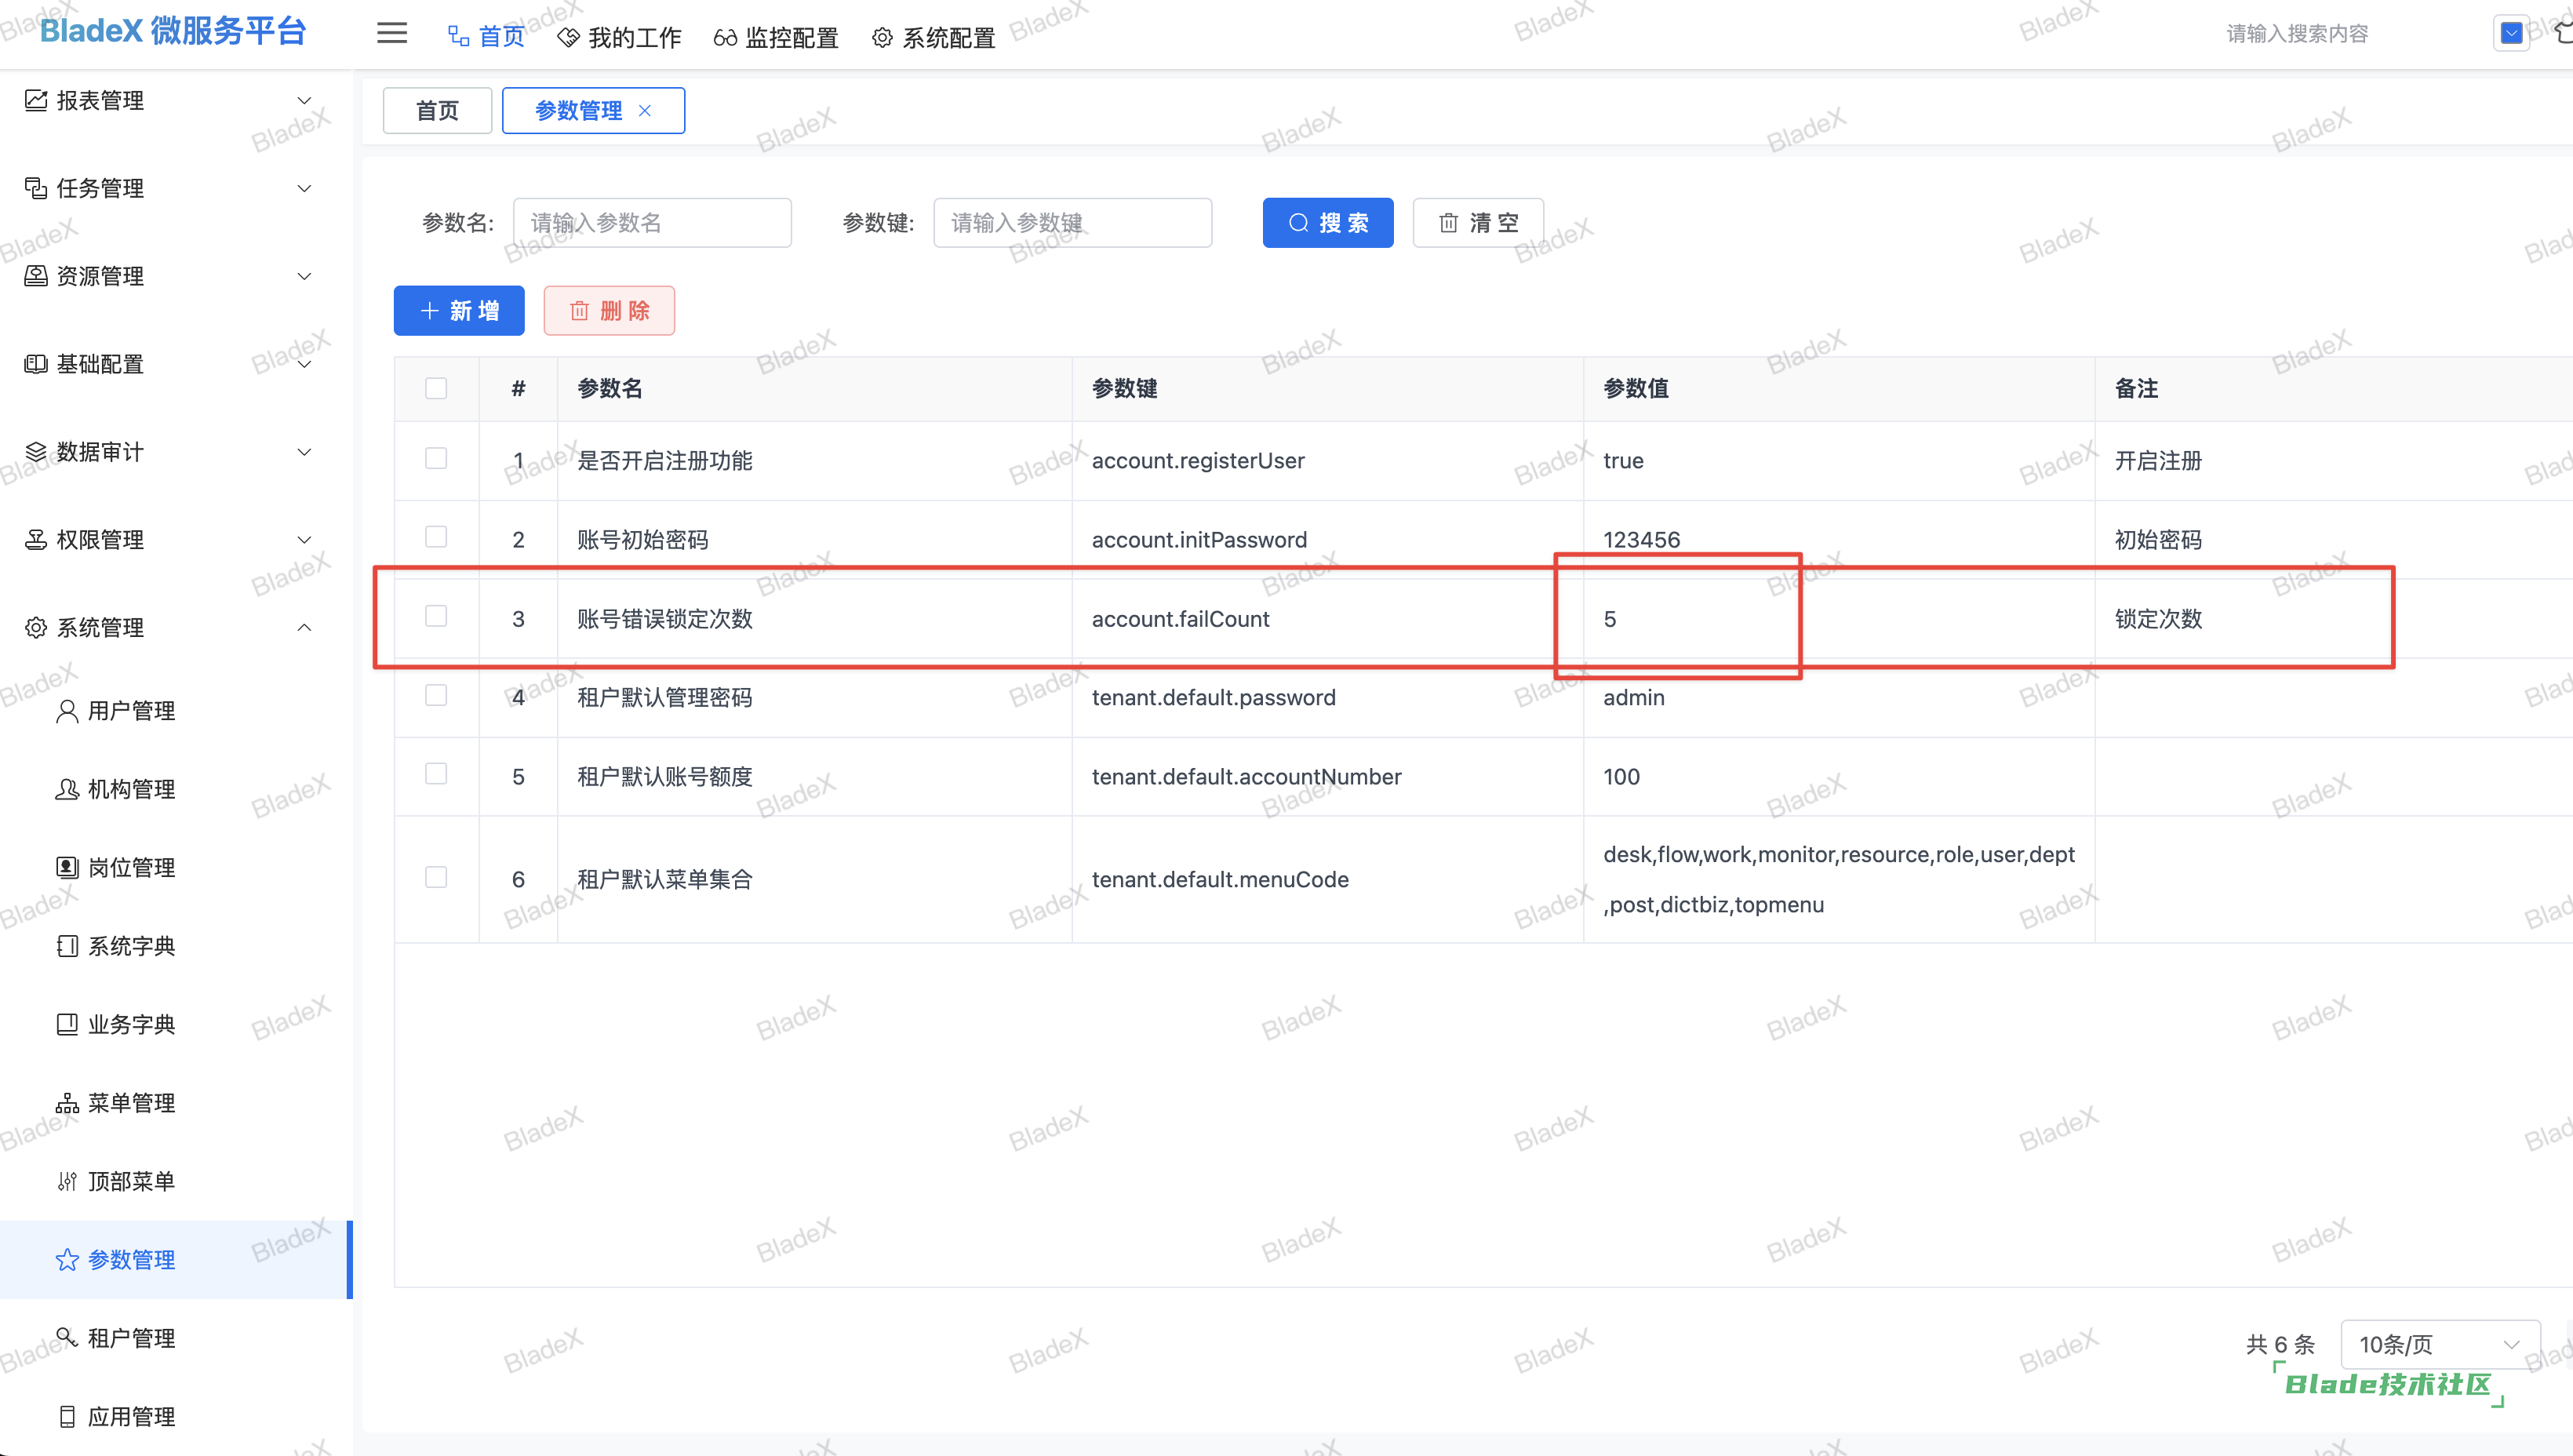Open 监控配置 in top navigation

pos(776,37)
